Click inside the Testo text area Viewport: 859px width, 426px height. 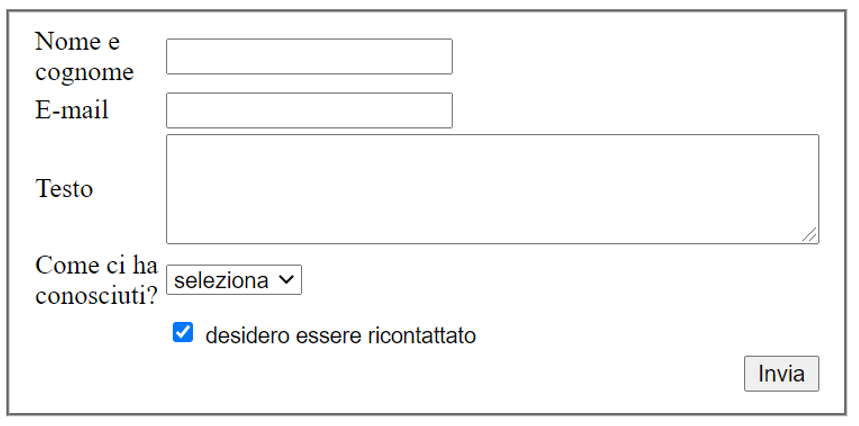pyautogui.click(x=492, y=189)
